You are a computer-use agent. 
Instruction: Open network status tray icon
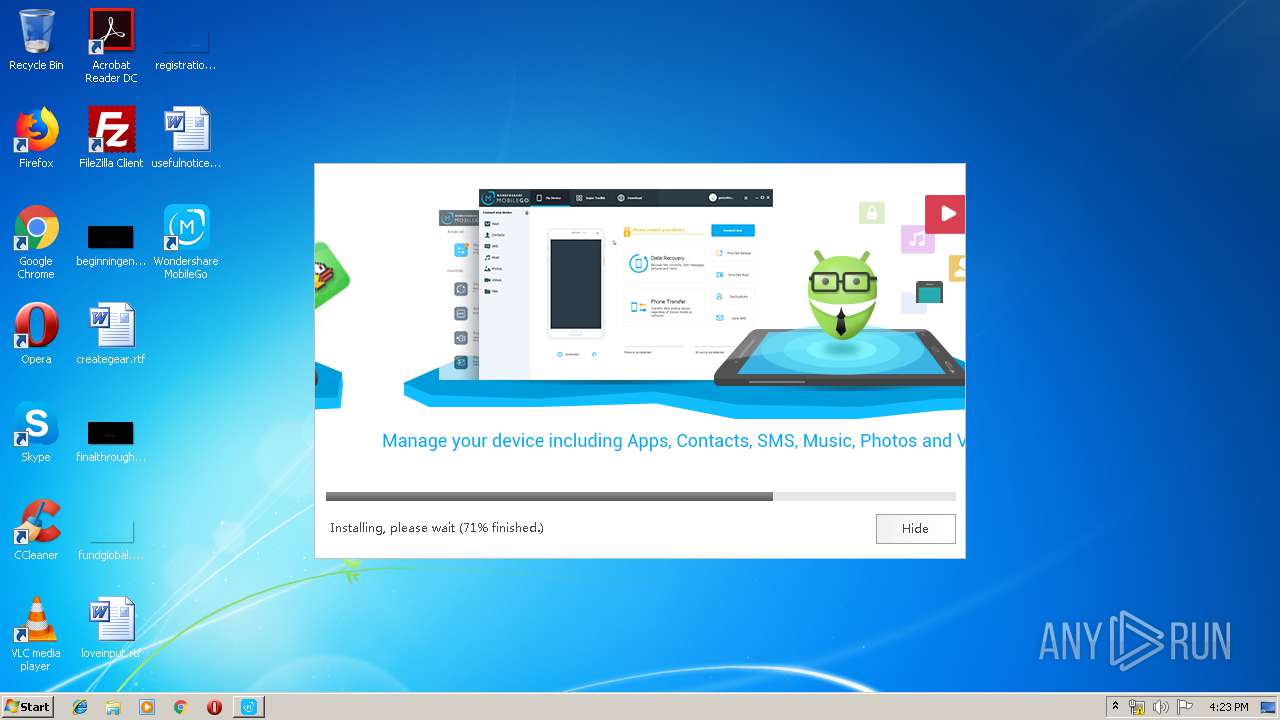click(x=1137, y=707)
